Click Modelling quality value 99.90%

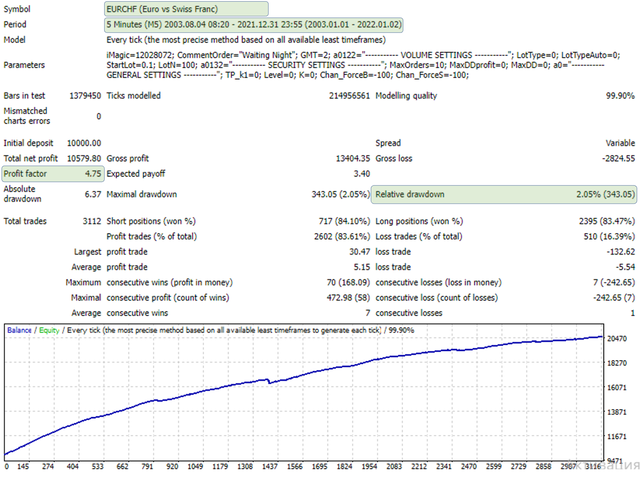[x=620, y=96]
